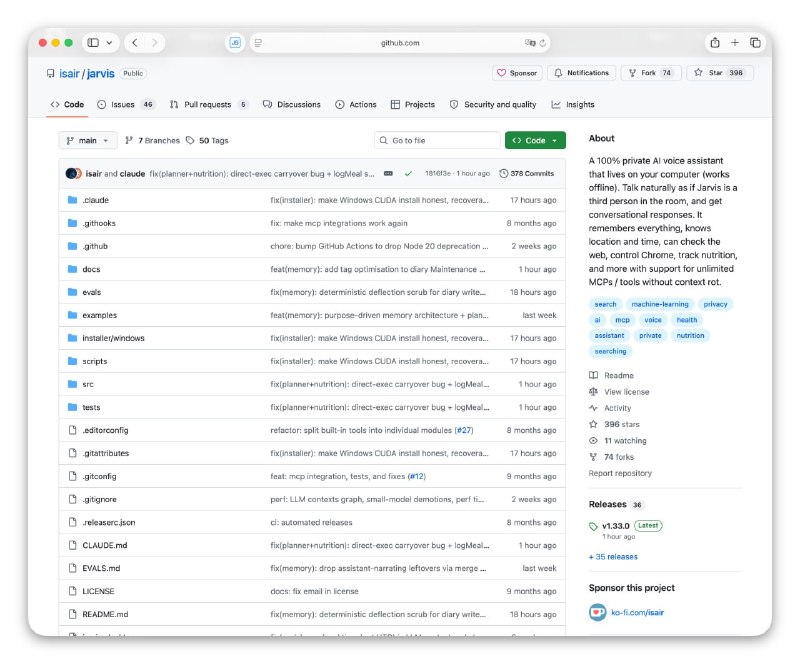Open the evals folder

(92, 292)
